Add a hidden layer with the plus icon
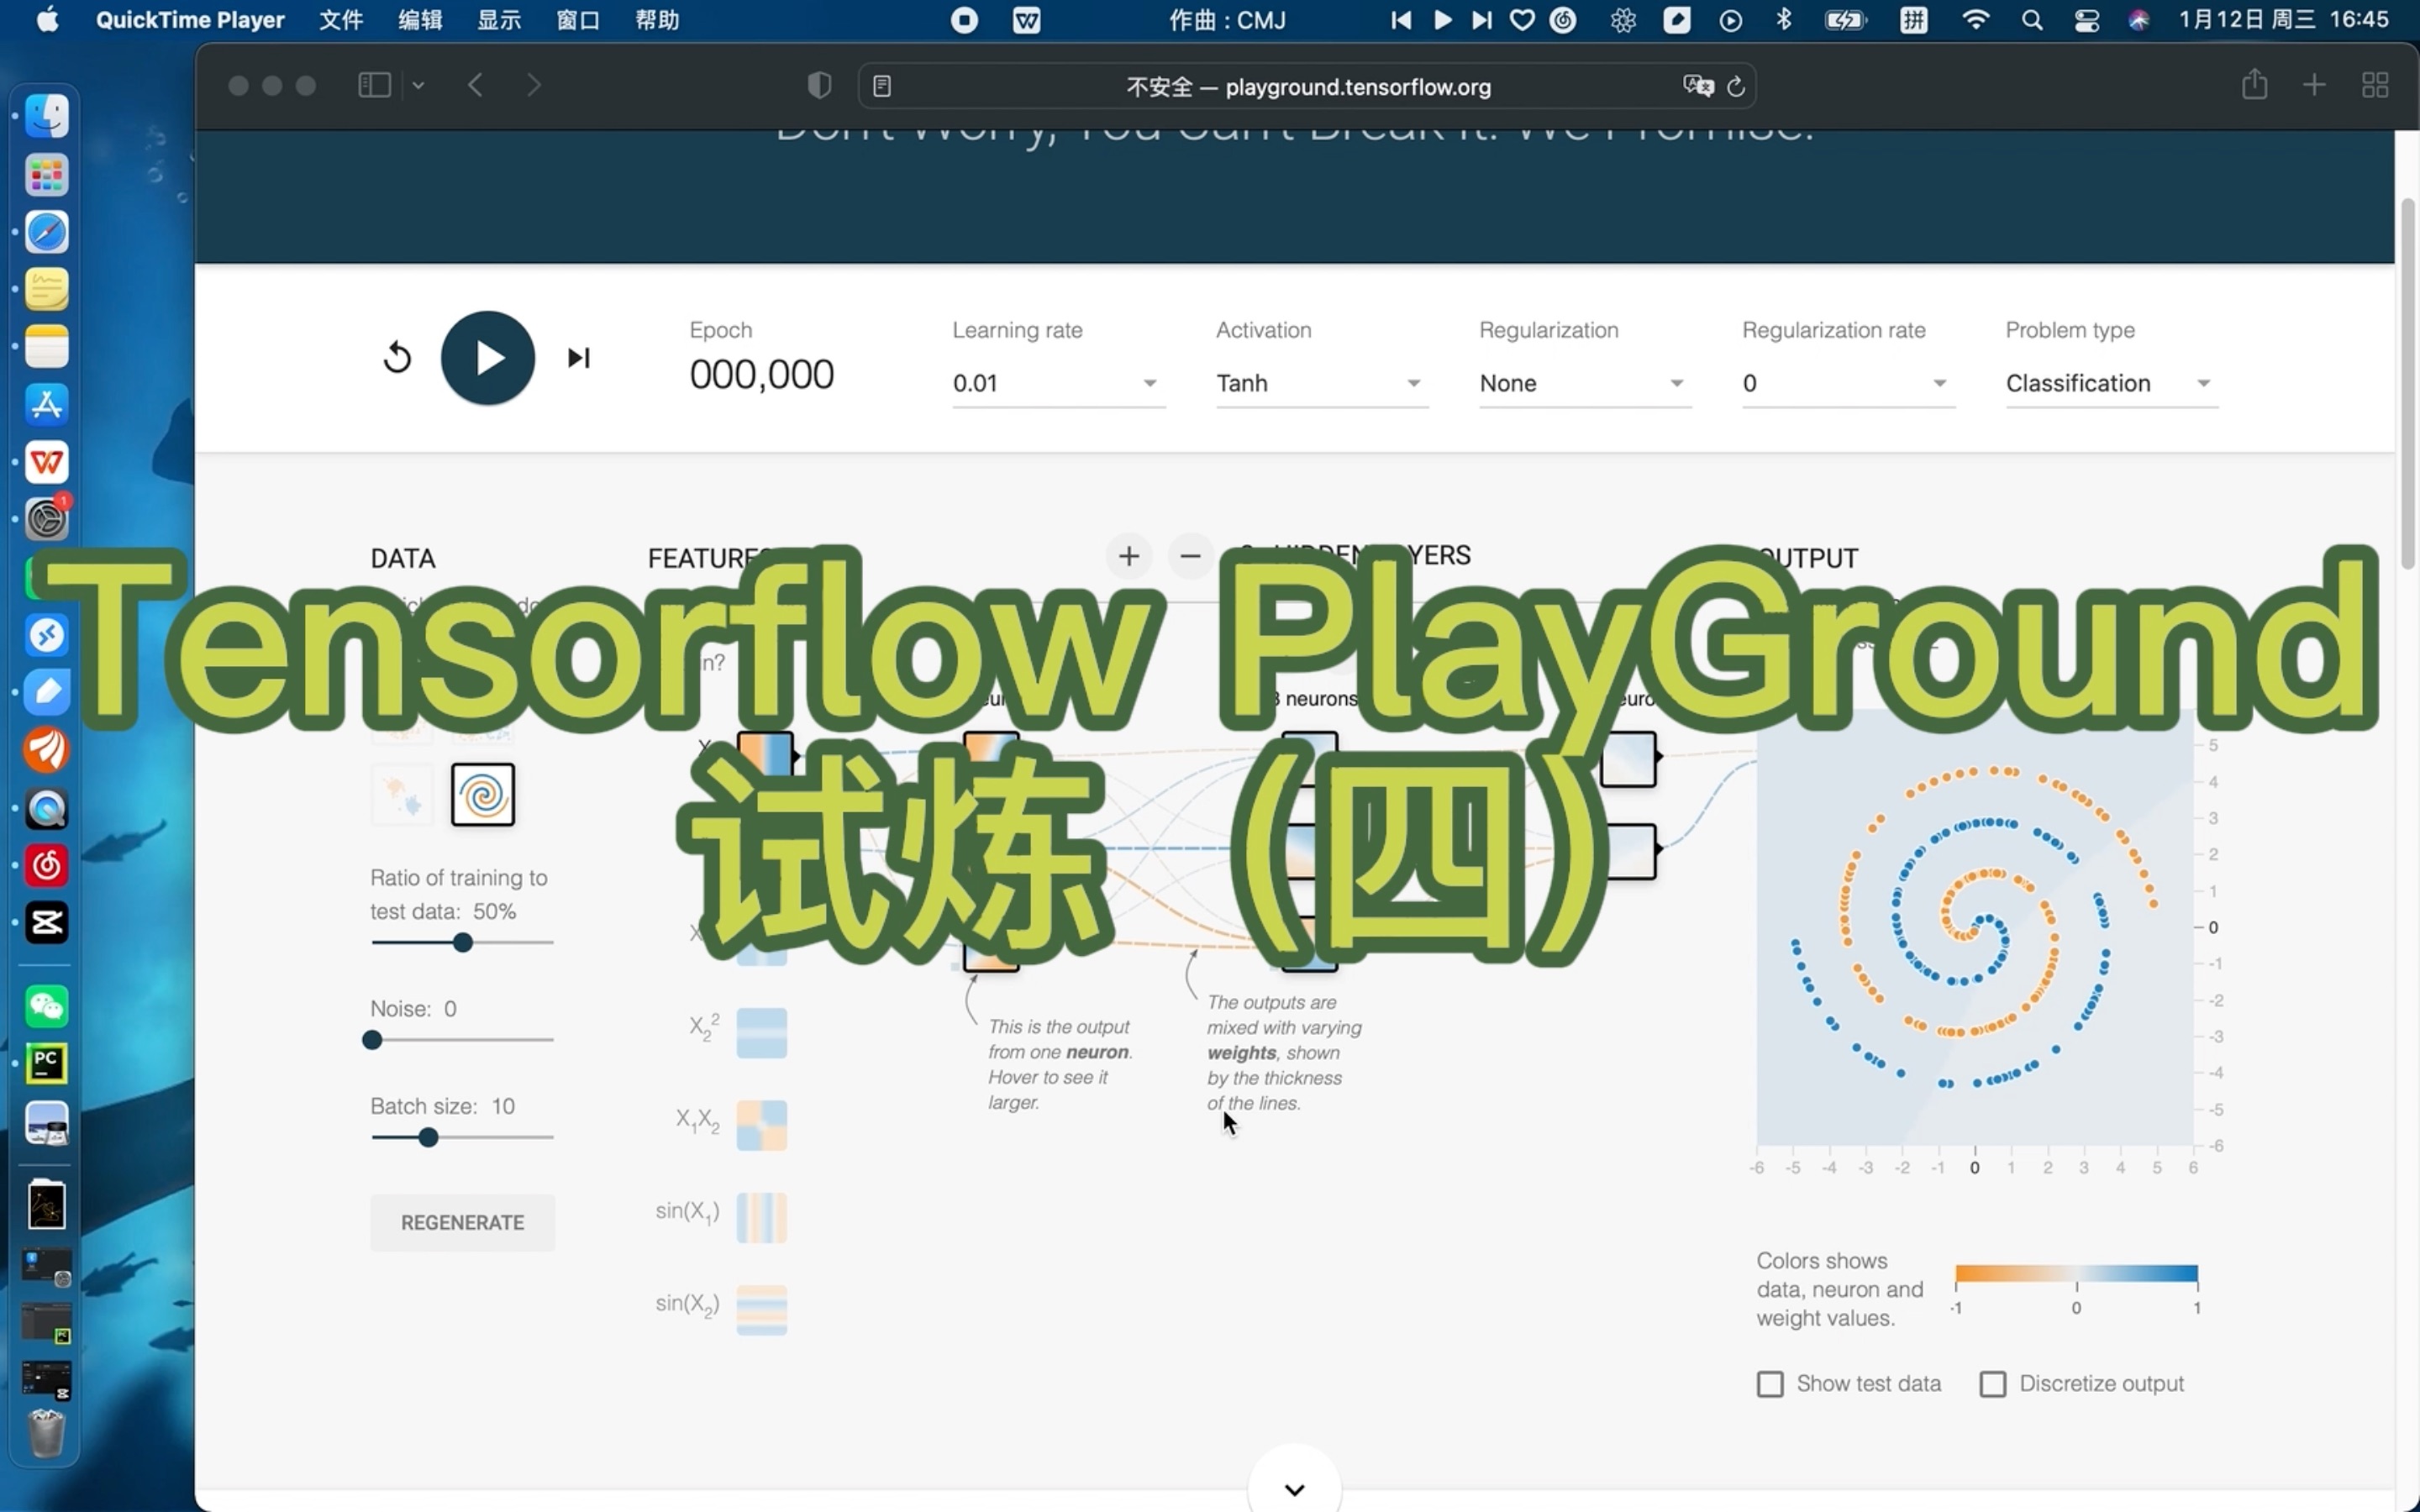The height and width of the screenshot is (1512, 2420). point(1128,556)
